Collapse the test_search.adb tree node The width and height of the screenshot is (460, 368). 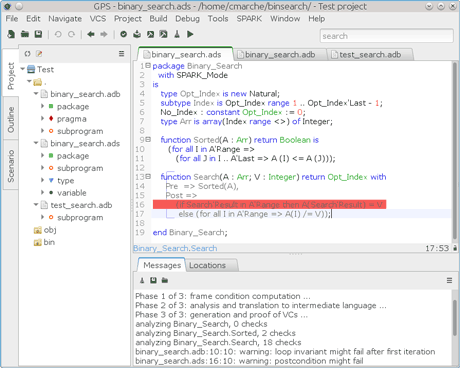coord(36,205)
